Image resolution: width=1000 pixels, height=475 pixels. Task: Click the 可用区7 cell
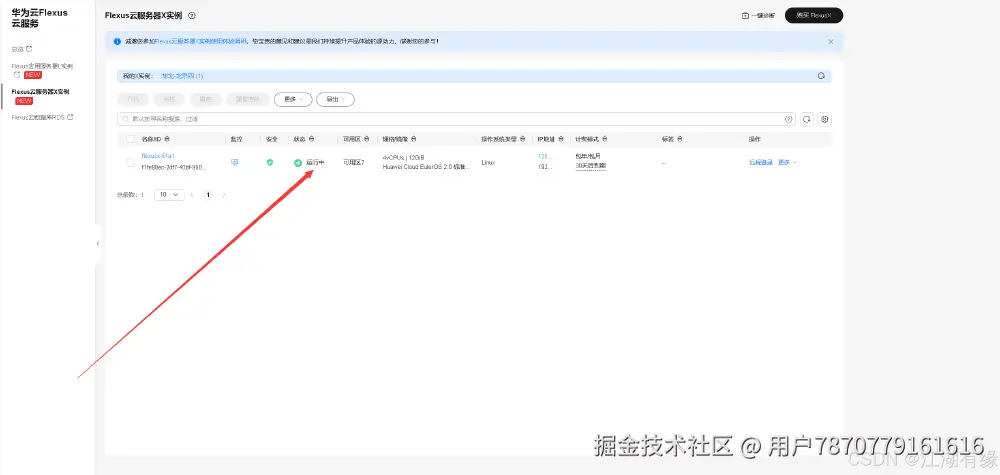click(353, 163)
